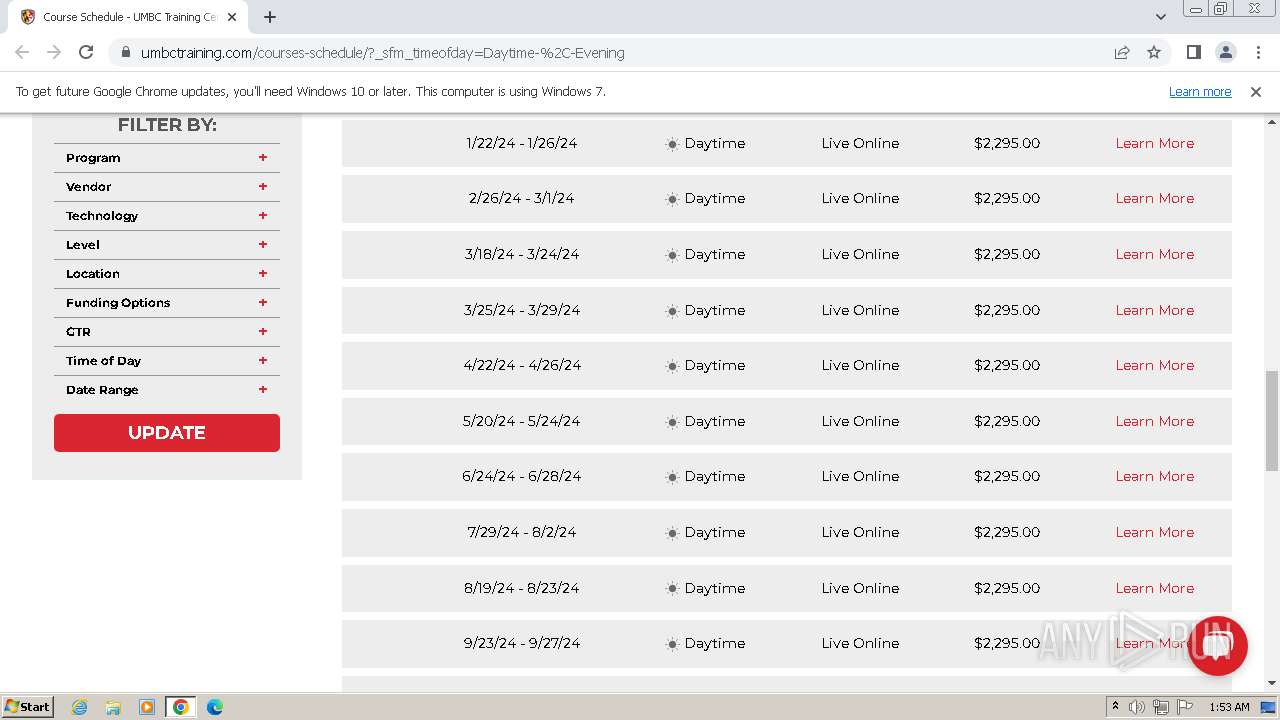Show hidden system tray icons
1280x720 pixels.
coord(1115,707)
